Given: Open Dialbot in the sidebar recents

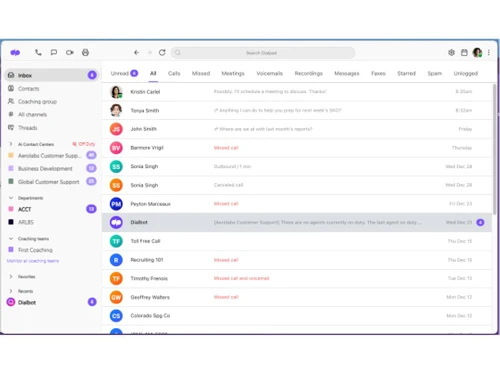Looking at the screenshot, I should click(x=52, y=302).
